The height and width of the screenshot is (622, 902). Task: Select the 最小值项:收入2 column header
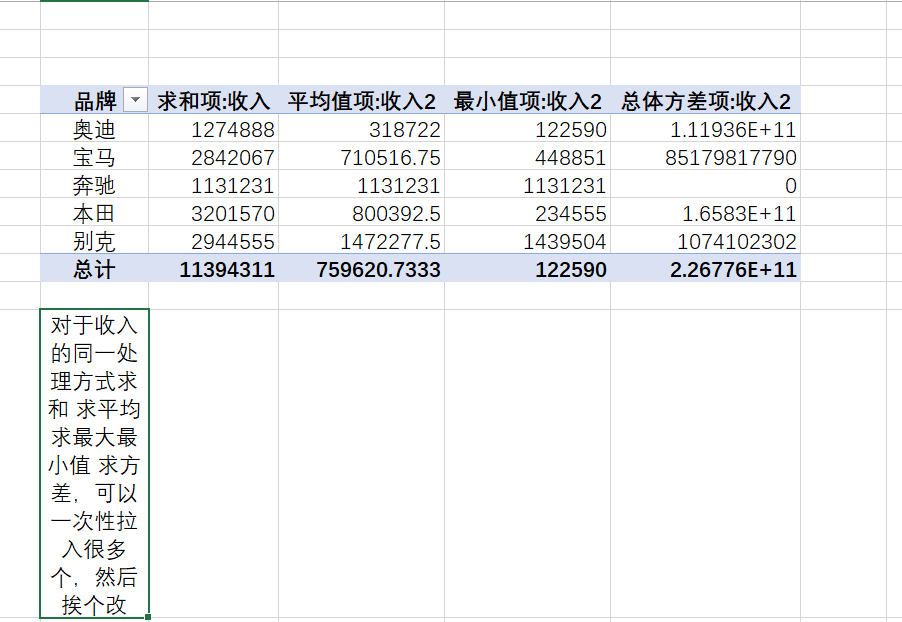(528, 100)
